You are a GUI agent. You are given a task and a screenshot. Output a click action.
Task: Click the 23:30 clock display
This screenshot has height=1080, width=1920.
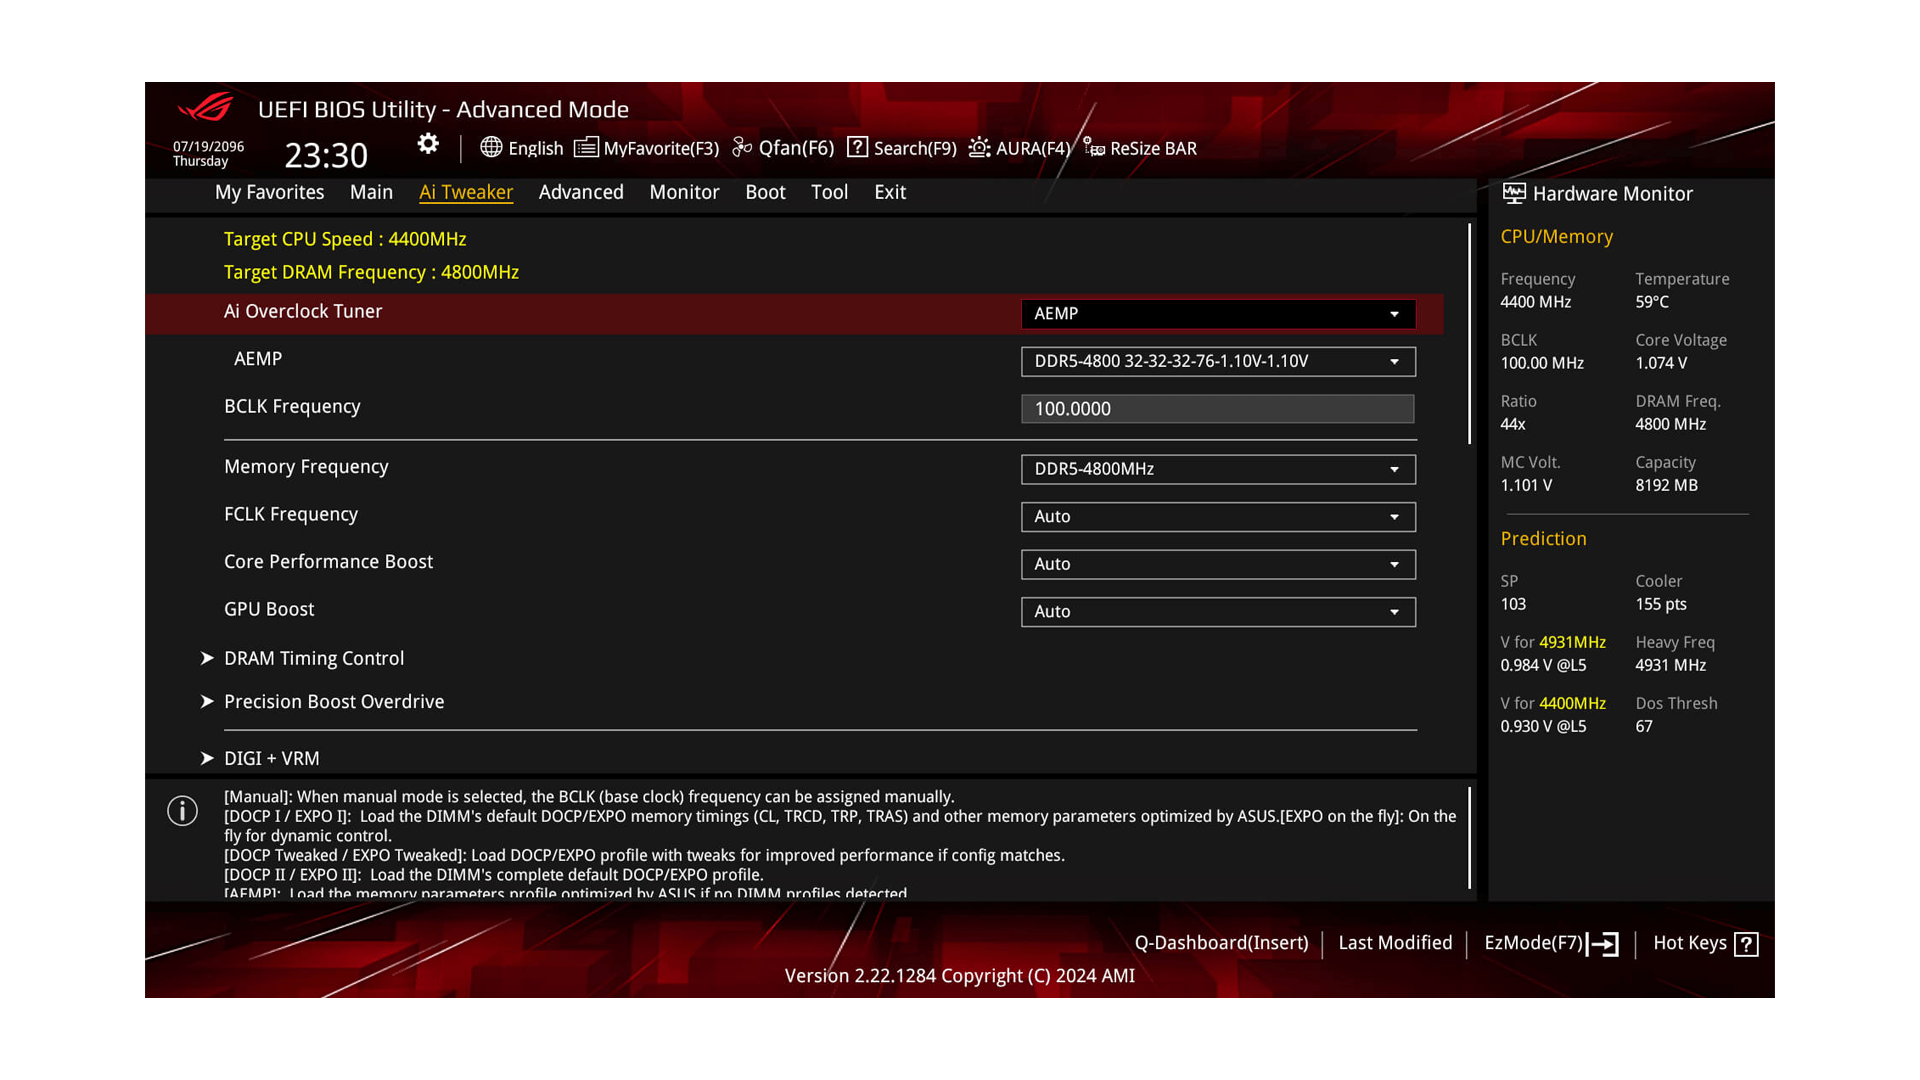pyautogui.click(x=326, y=155)
